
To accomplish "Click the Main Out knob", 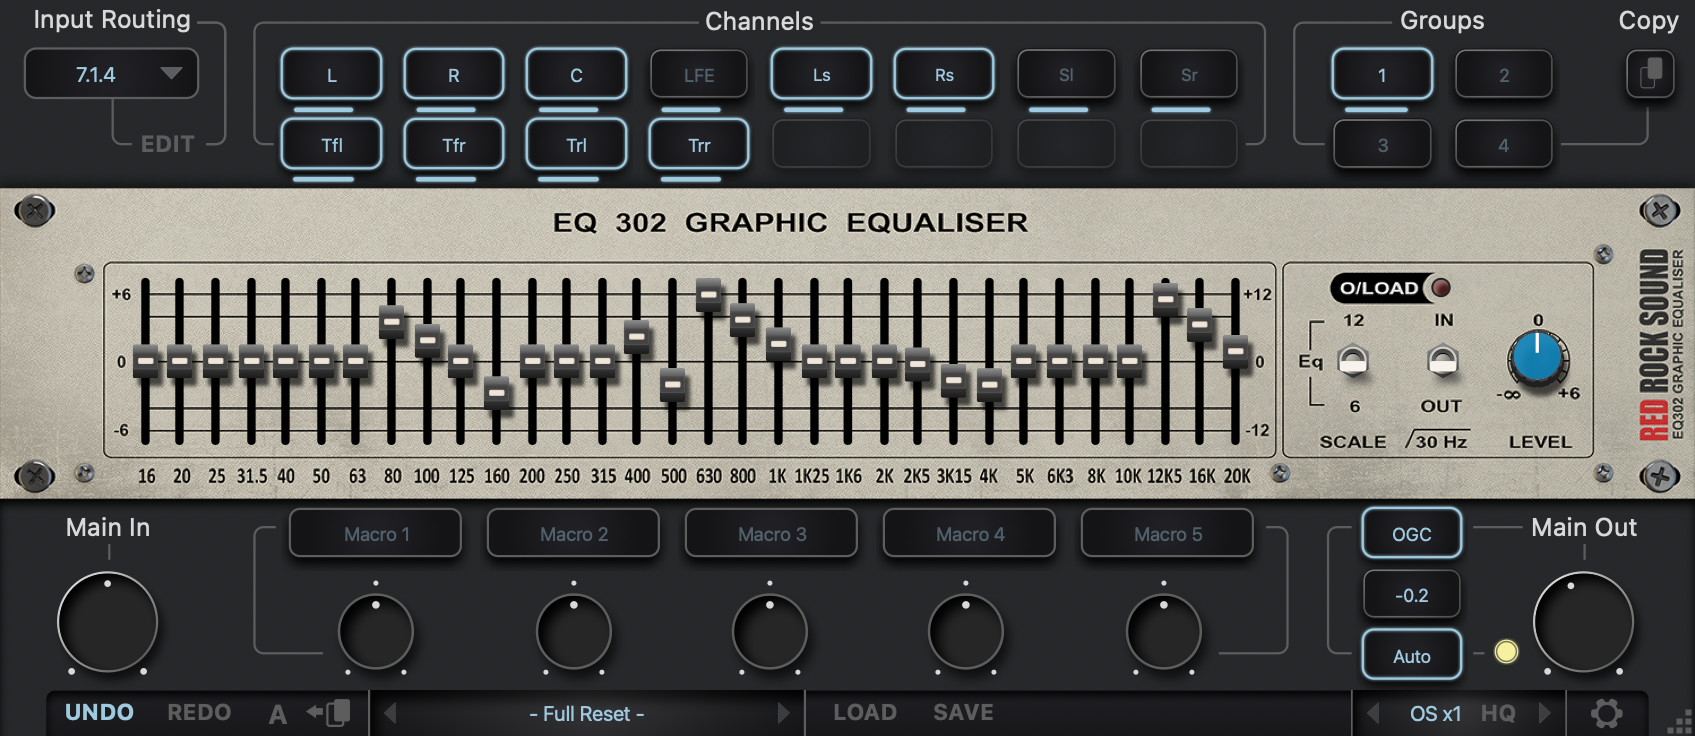I will 1584,622.
